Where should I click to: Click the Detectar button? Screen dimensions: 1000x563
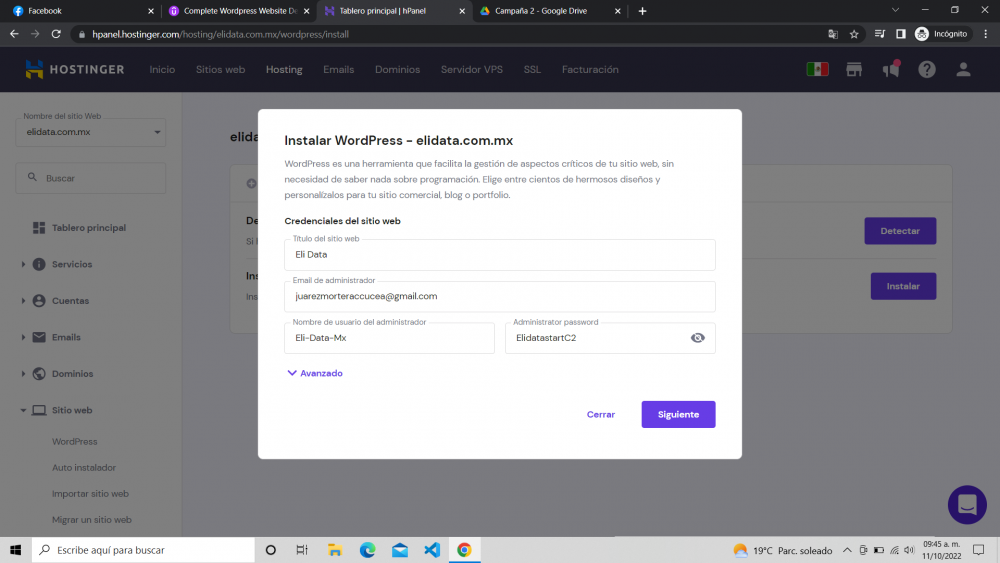coord(900,231)
